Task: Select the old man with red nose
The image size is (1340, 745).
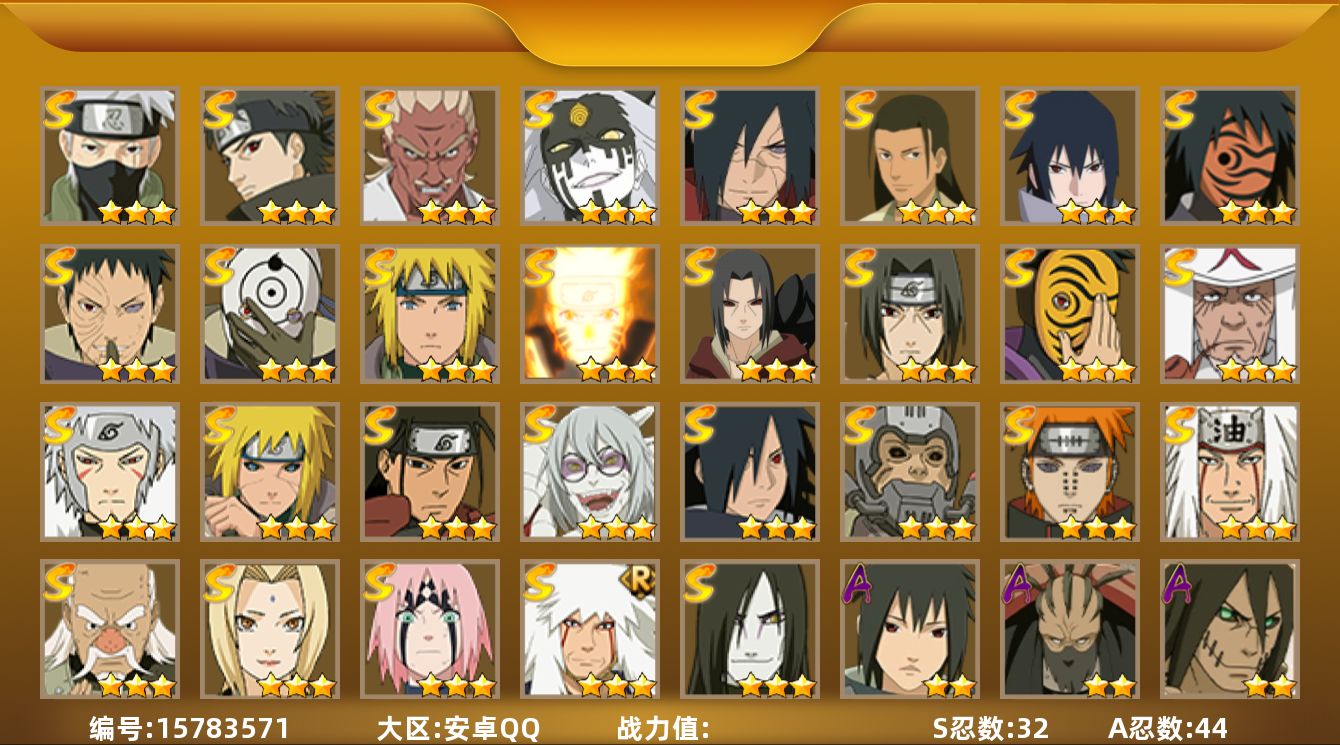Action: tap(109, 629)
